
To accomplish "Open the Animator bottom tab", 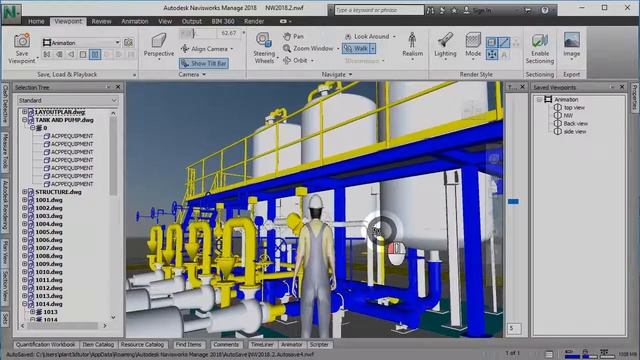I will (x=291, y=345).
